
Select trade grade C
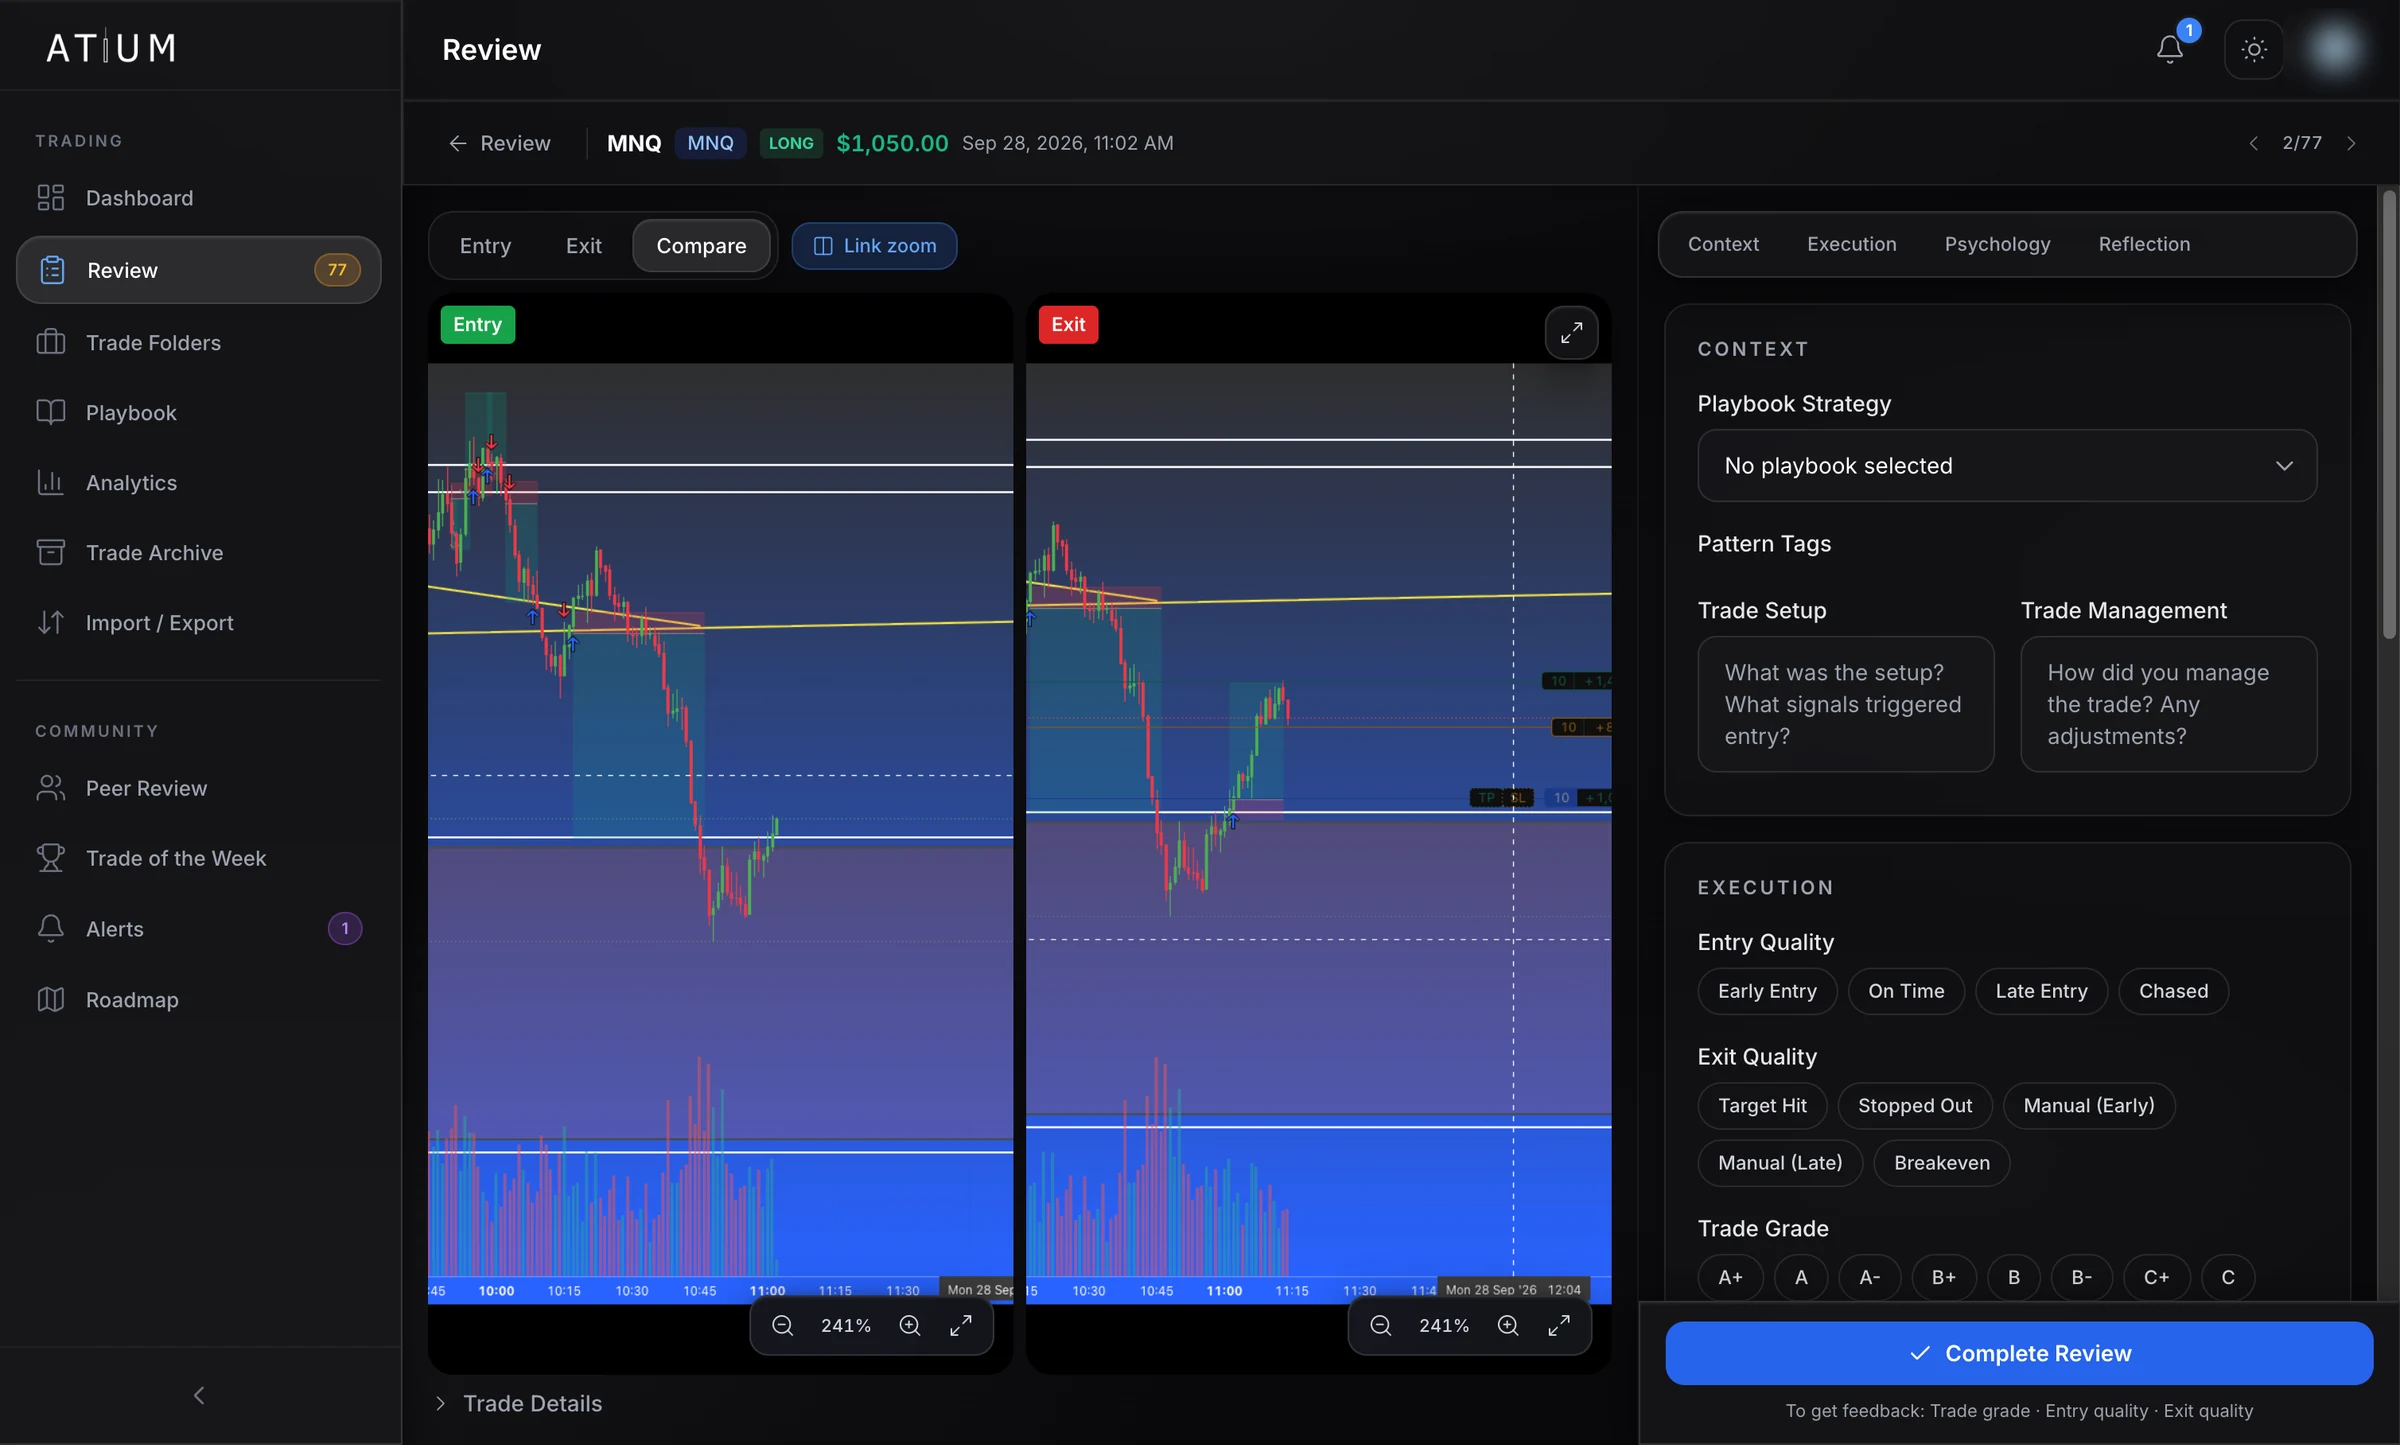(2227, 1278)
